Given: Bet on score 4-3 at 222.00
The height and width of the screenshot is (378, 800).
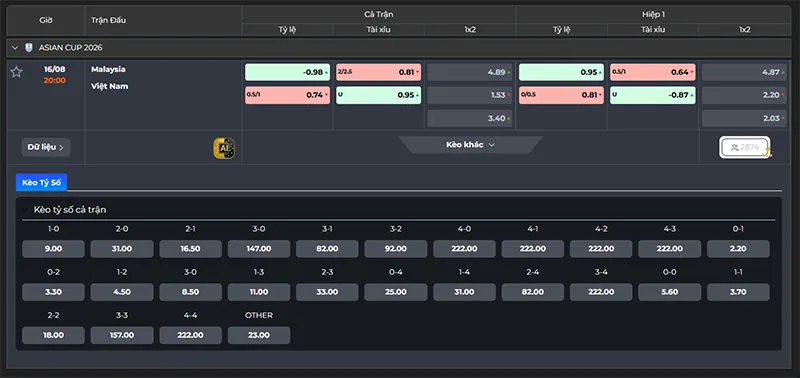Looking at the screenshot, I should [x=669, y=249].
